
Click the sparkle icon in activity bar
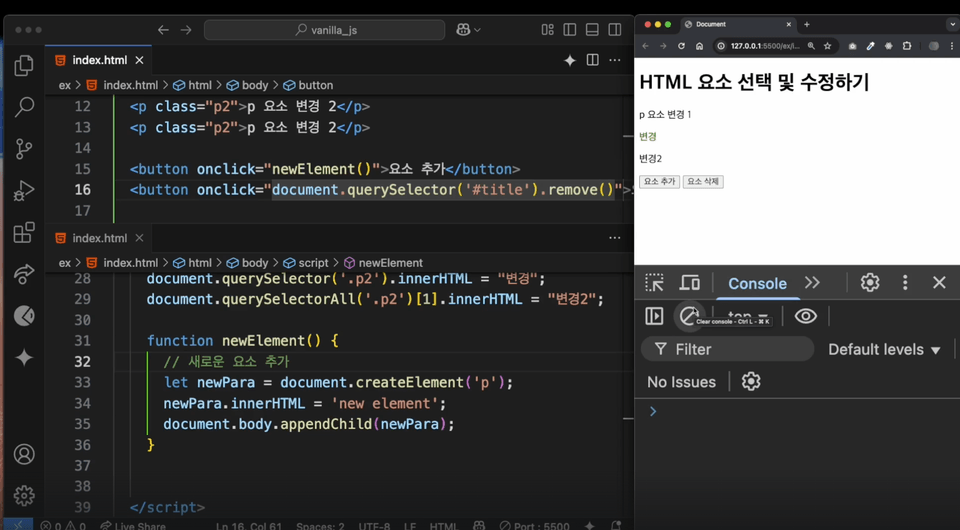[x=24, y=357]
